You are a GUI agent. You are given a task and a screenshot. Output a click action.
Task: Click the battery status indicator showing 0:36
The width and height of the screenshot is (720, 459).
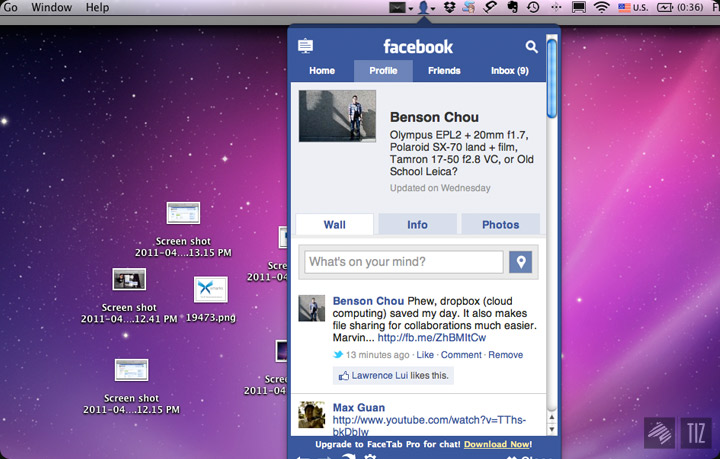[x=678, y=8]
